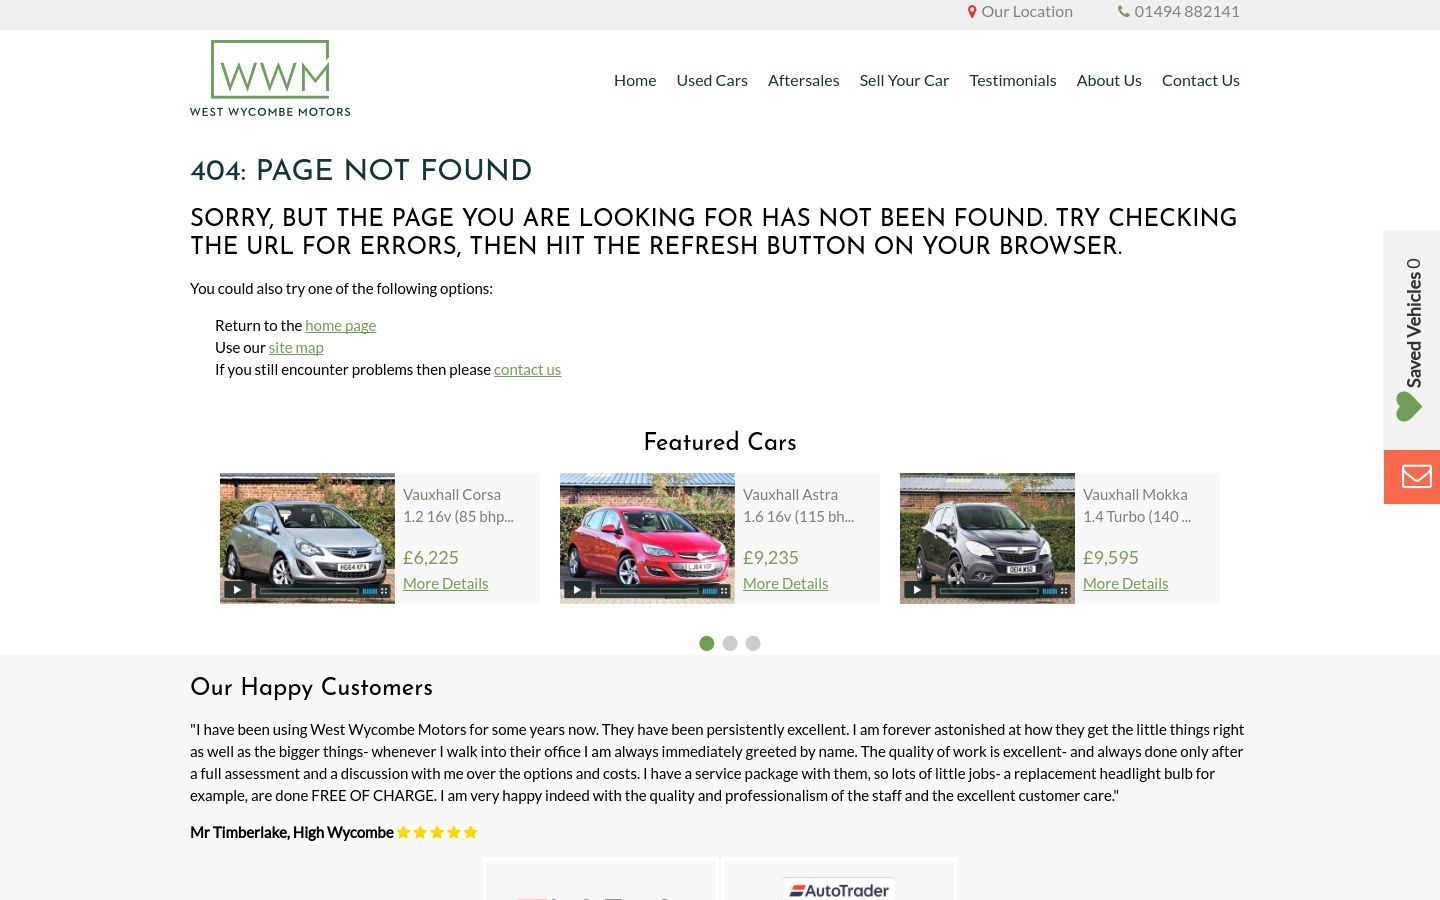Click the green phone icon
Screen dimensions: 1440x900
coord(1124,12)
